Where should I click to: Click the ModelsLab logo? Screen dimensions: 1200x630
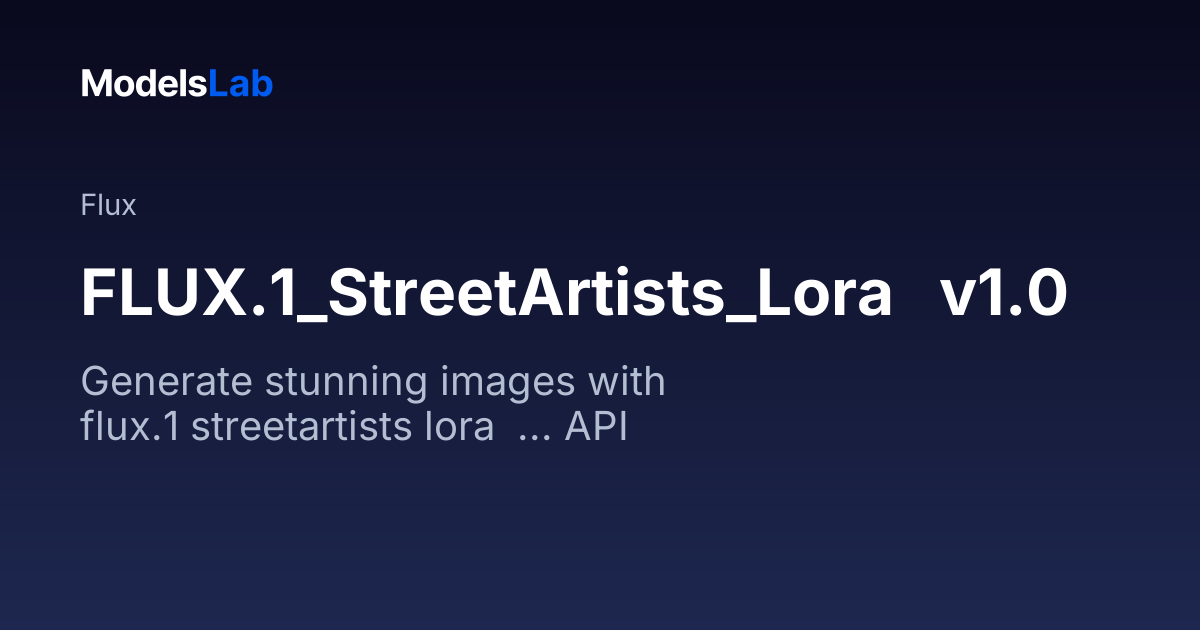(176, 84)
